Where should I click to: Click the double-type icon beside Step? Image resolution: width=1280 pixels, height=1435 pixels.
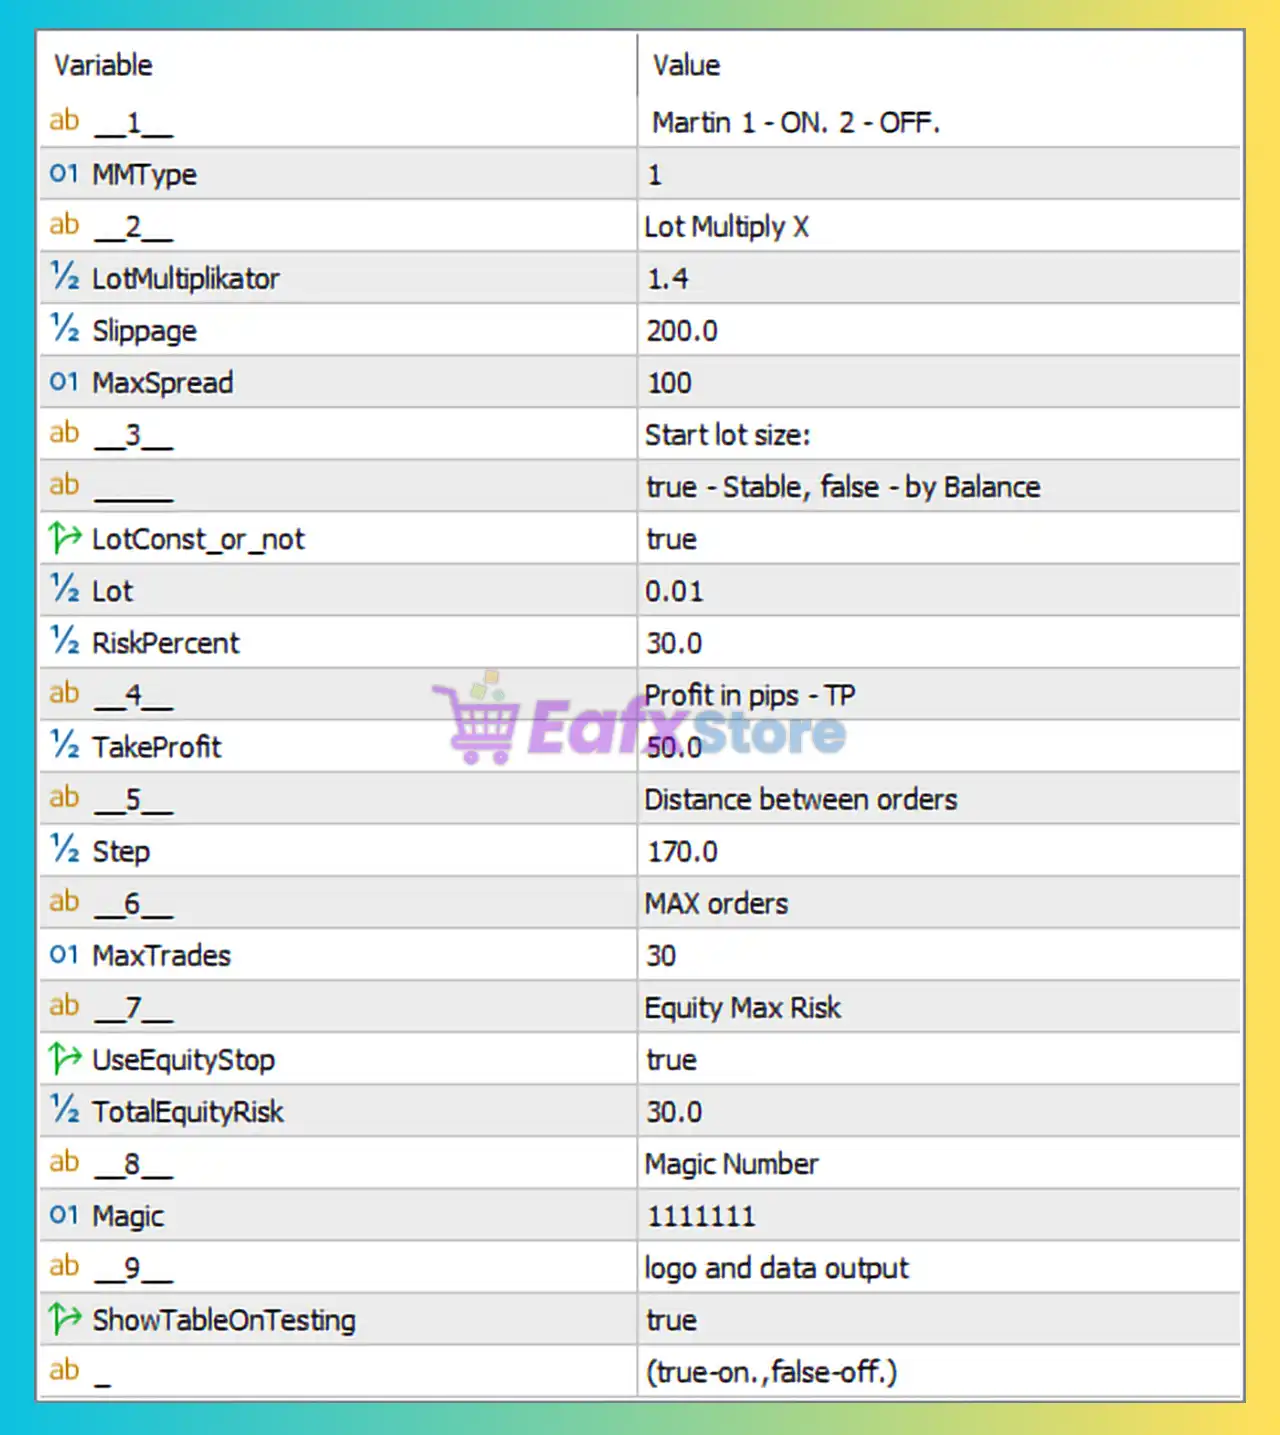tap(65, 849)
